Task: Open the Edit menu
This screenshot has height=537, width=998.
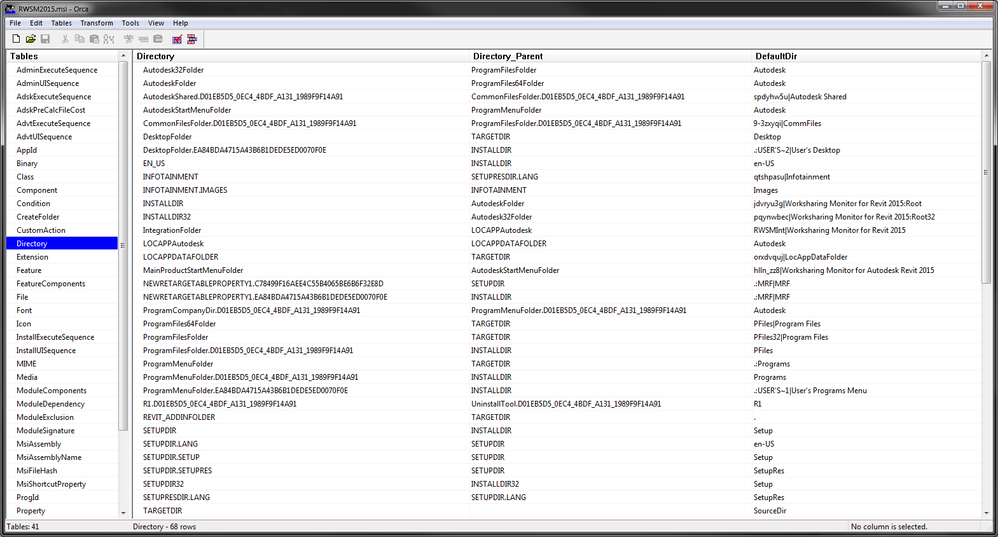Action: pyautogui.click(x=36, y=23)
